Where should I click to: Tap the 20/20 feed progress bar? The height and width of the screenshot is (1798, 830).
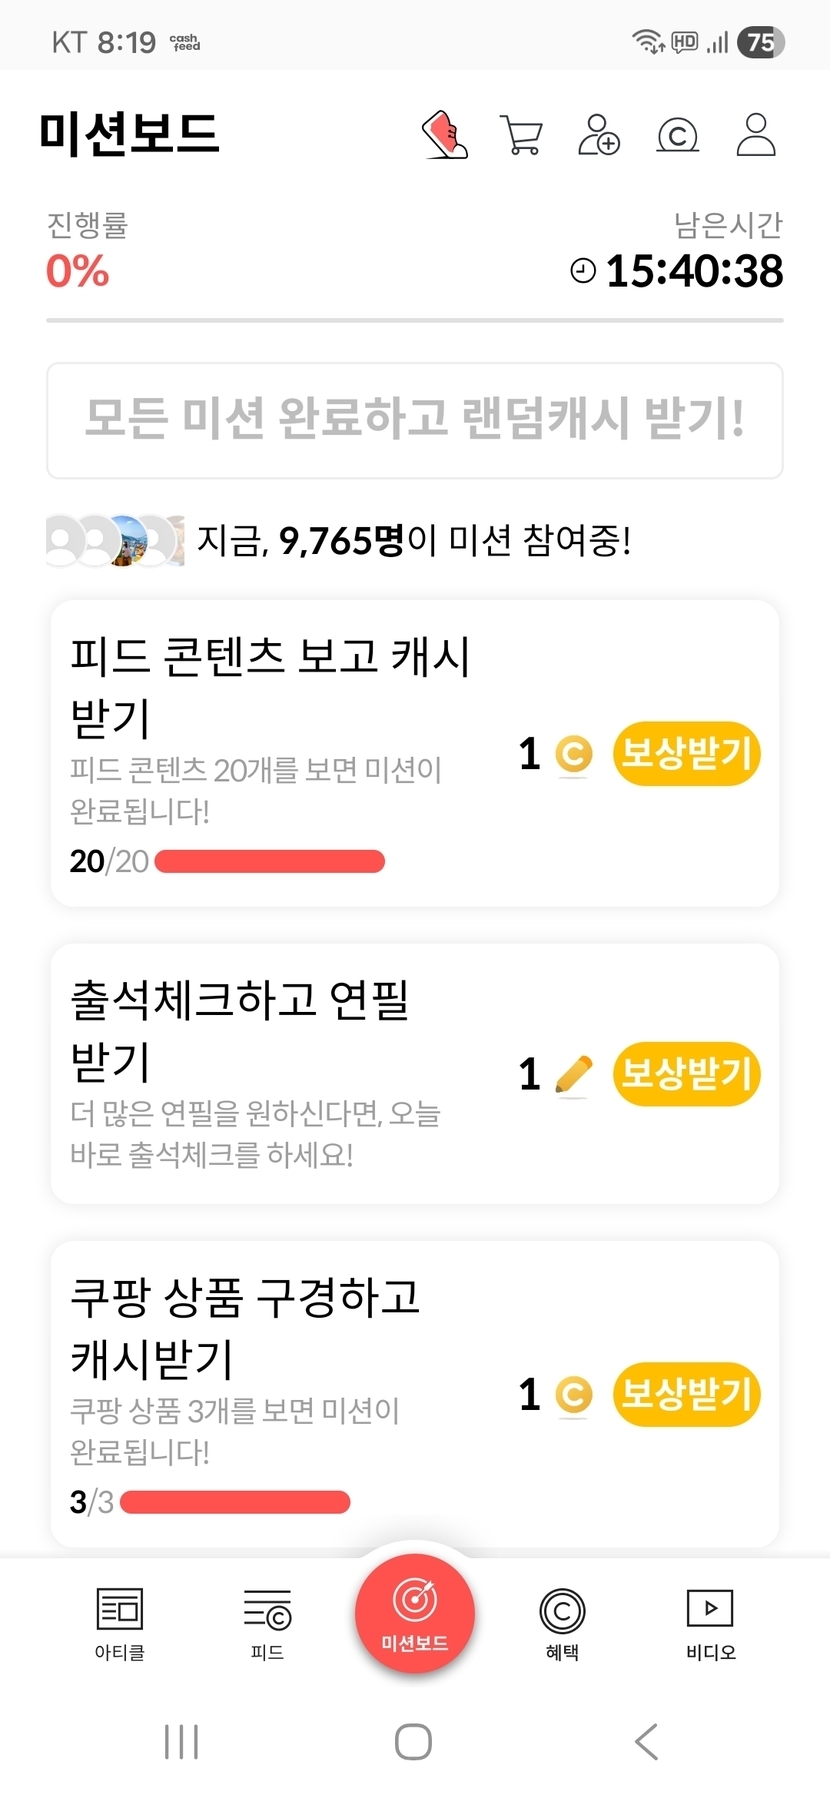point(270,861)
